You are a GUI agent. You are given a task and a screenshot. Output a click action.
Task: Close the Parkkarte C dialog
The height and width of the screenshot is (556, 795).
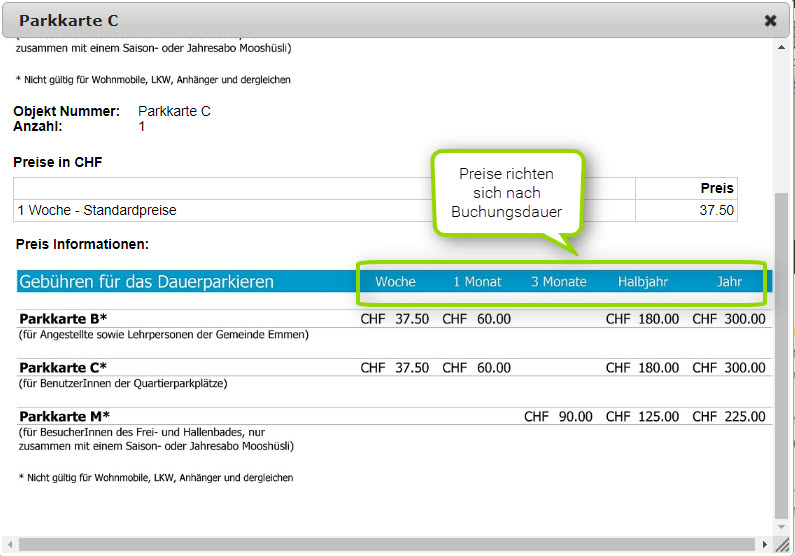[770, 20]
